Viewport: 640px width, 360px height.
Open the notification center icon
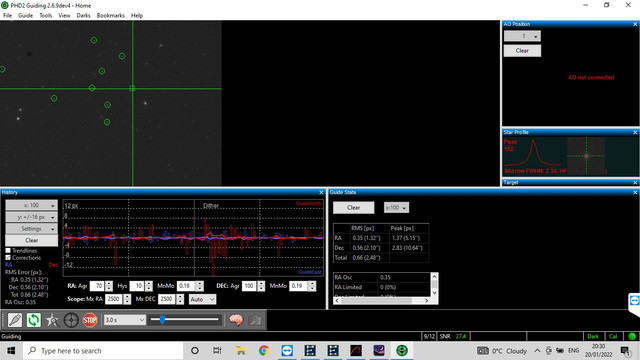(625, 351)
